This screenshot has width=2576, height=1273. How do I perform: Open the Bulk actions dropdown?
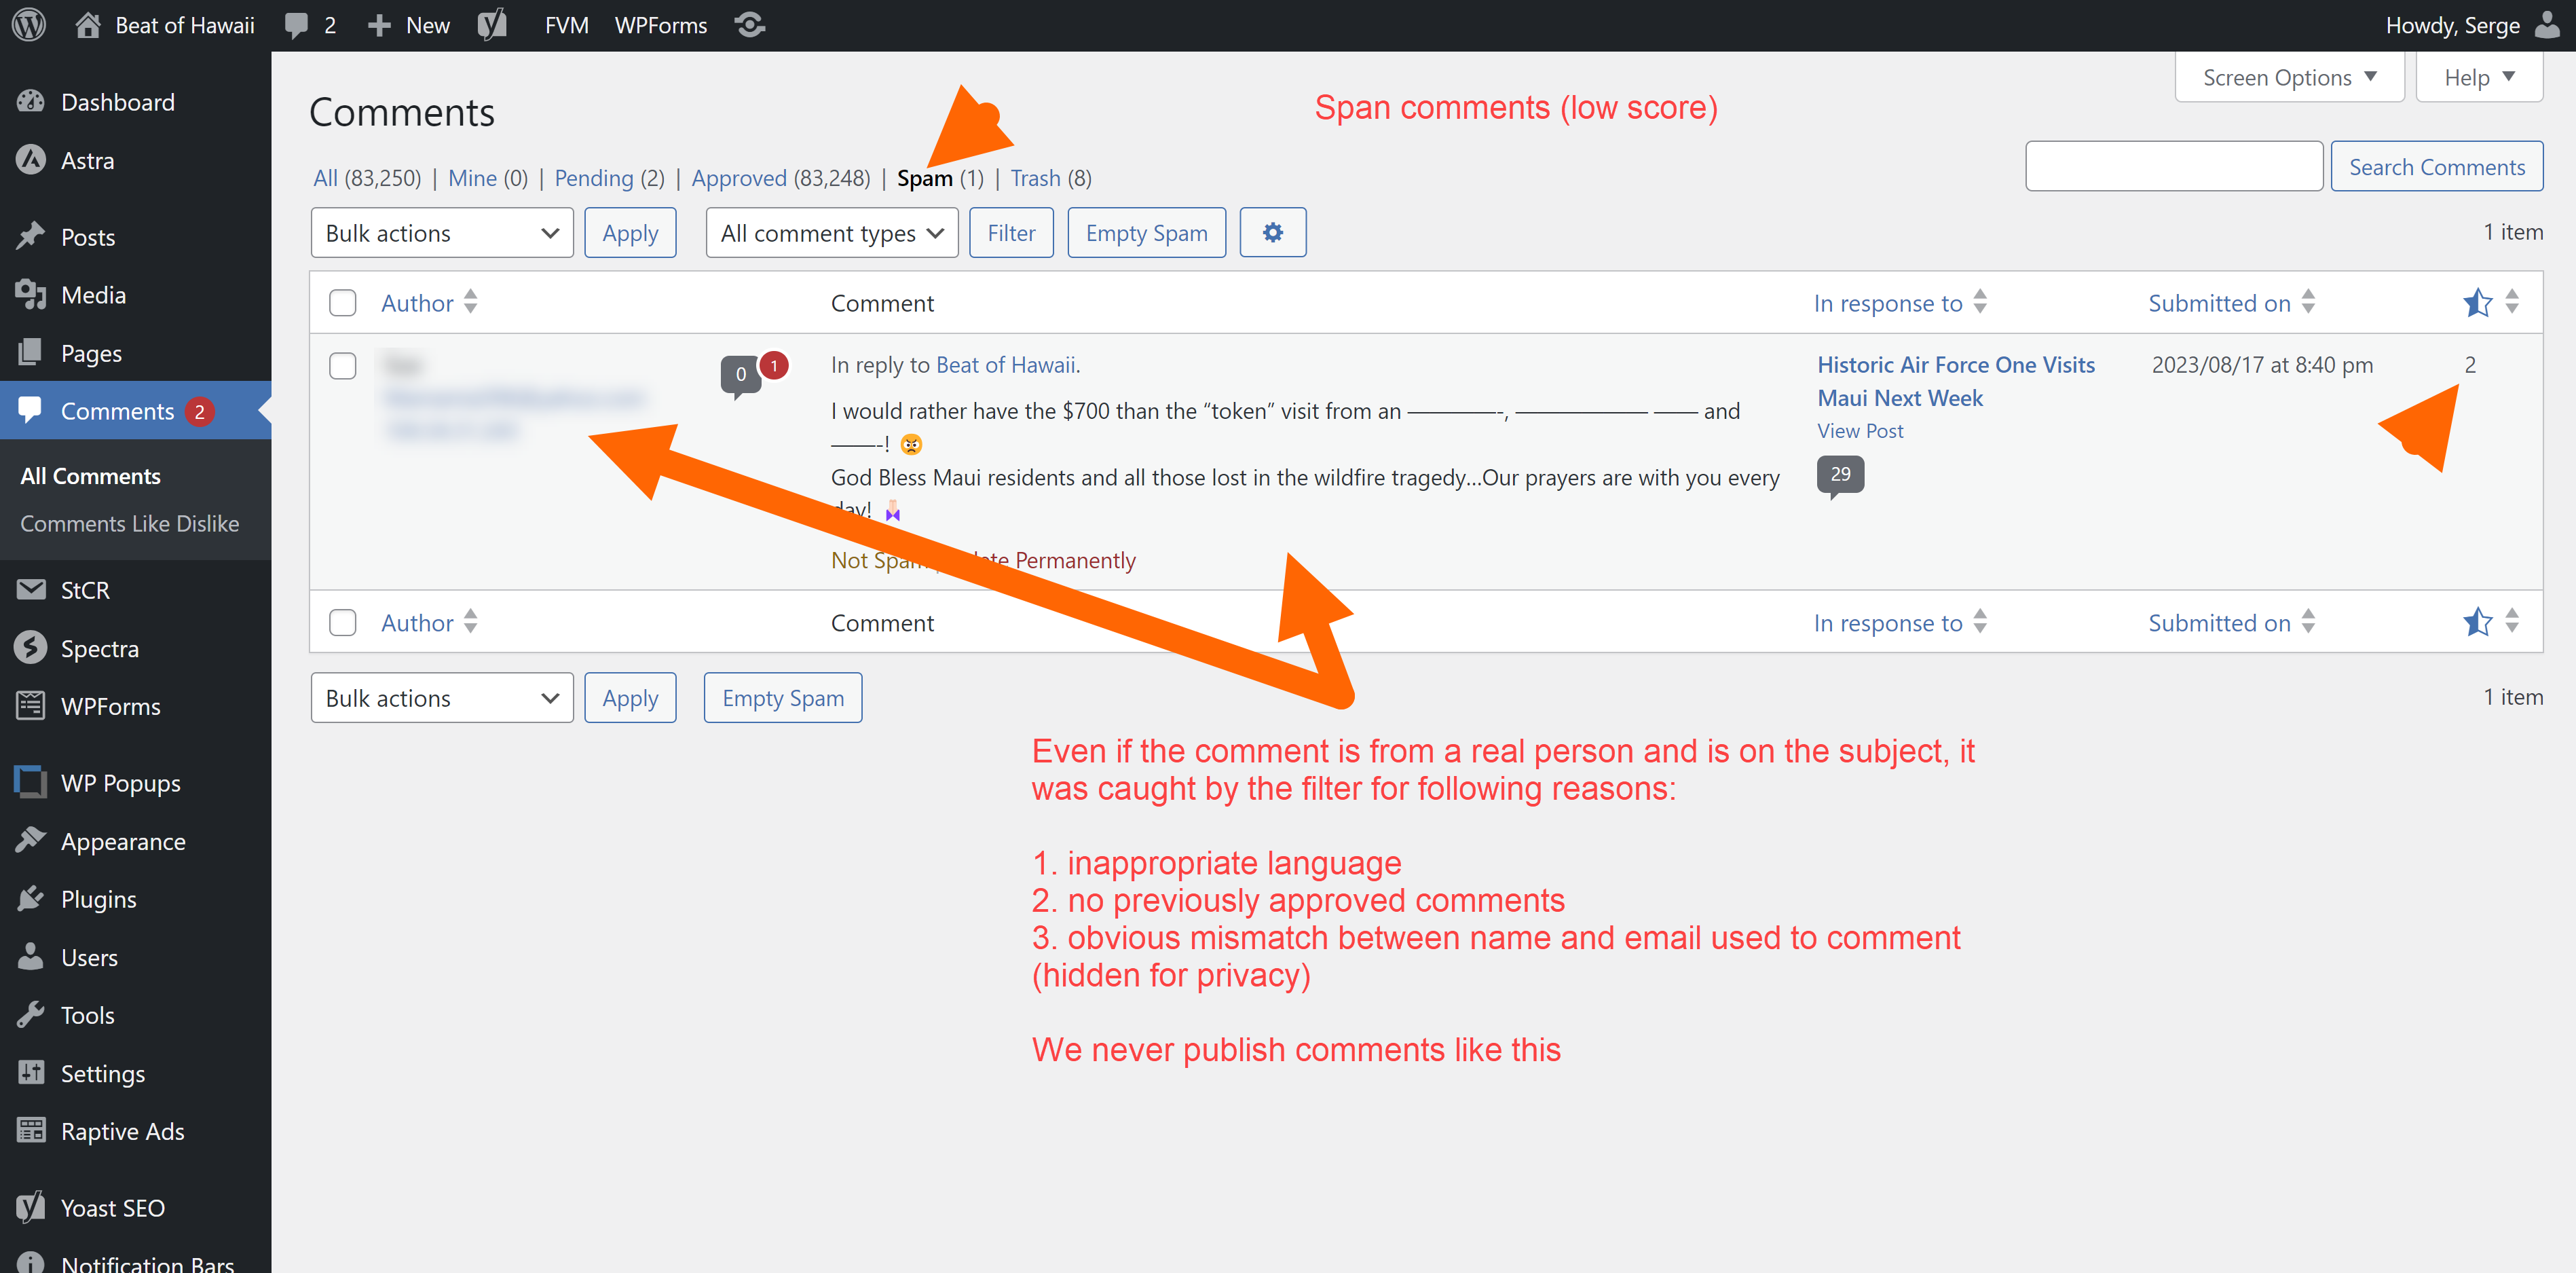(442, 232)
